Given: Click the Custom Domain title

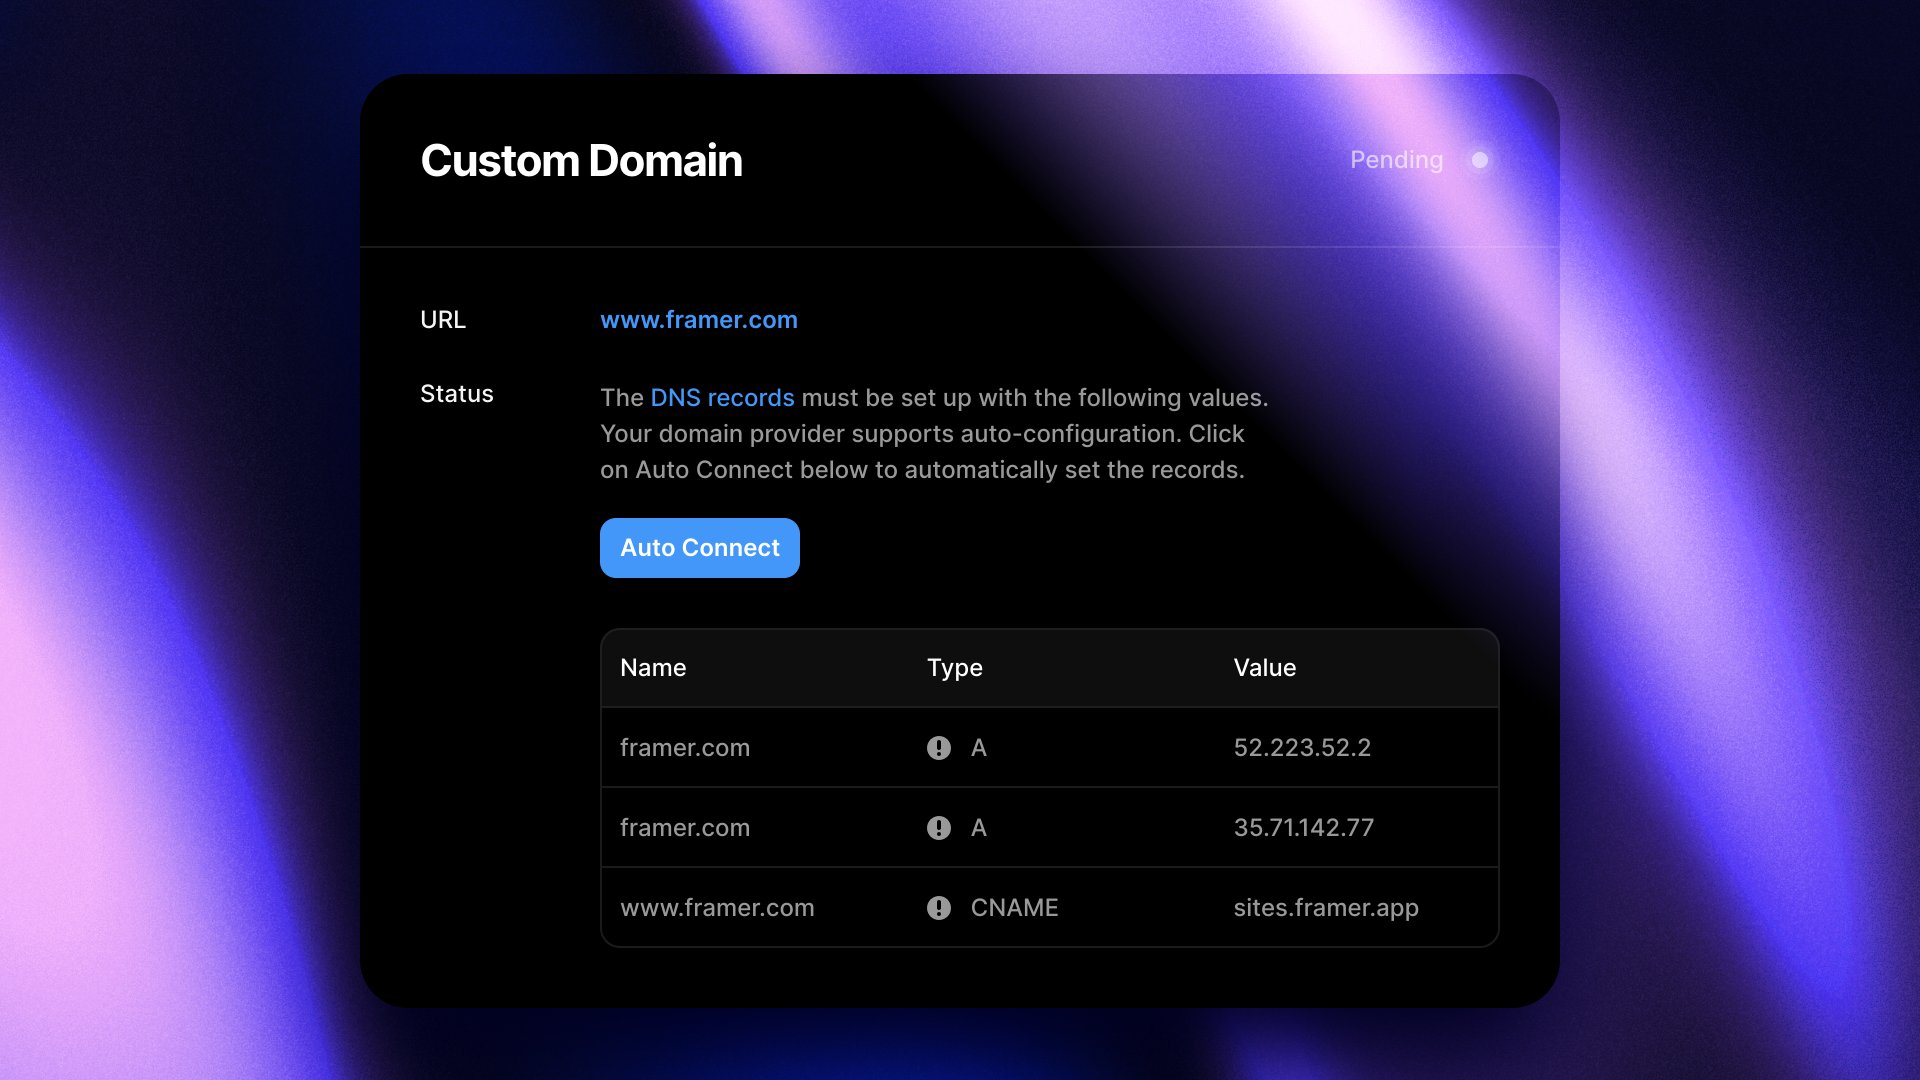Looking at the screenshot, I should click(581, 160).
